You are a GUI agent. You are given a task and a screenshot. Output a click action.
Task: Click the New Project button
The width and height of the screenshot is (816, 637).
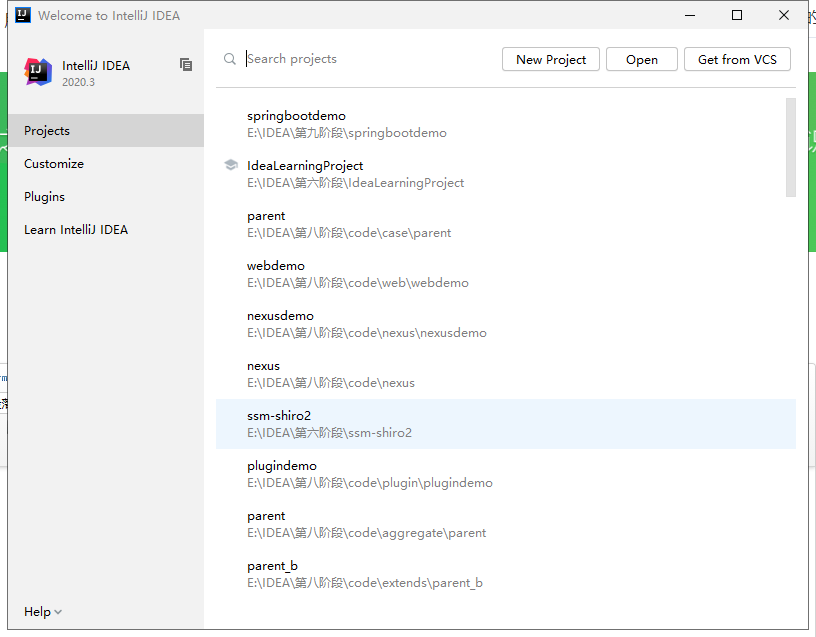(551, 59)
